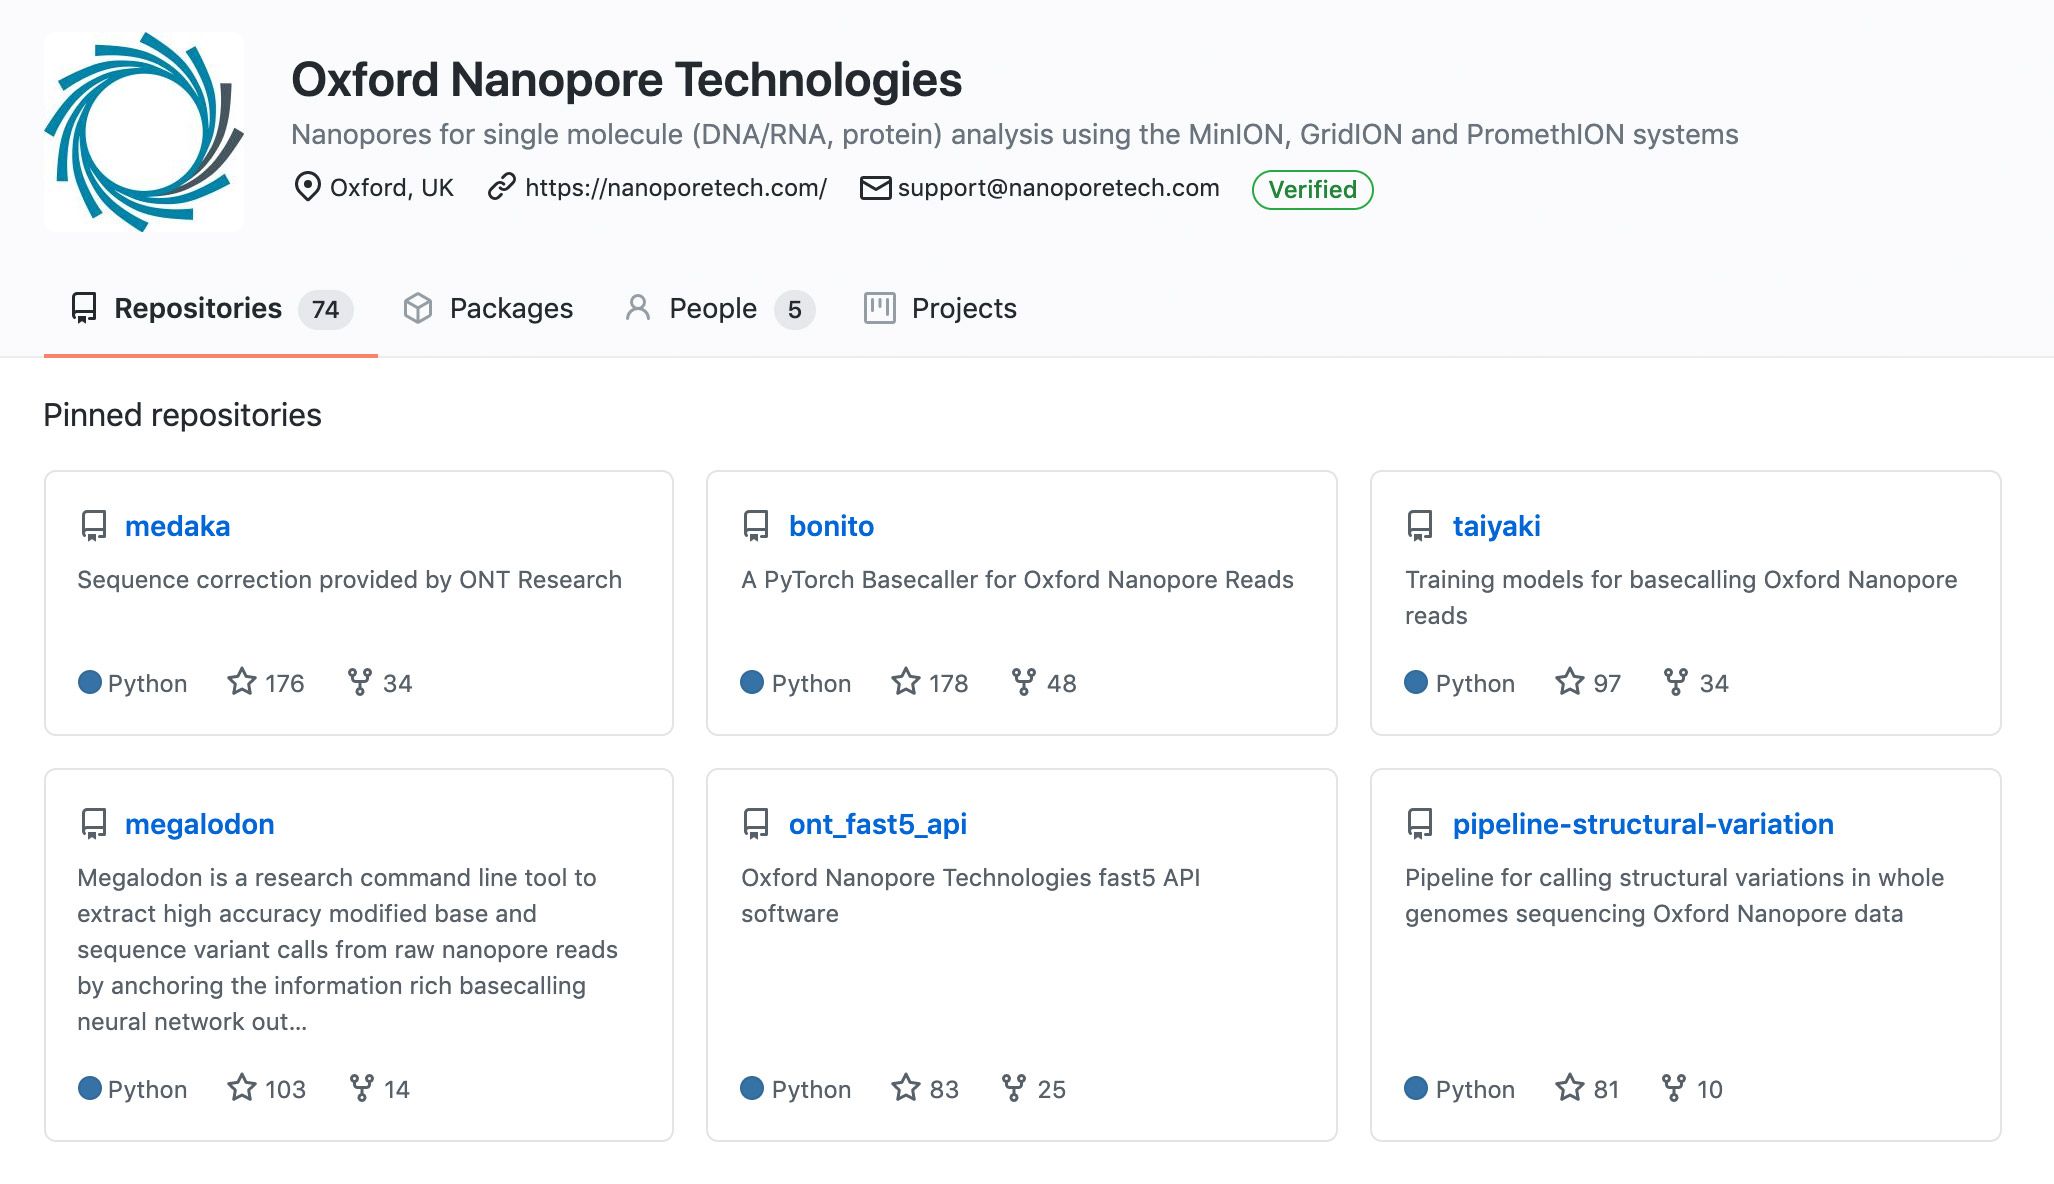Click the link chain icon before the website URL
Viewport: 2054px width, 1184px height.
(499, 188)
